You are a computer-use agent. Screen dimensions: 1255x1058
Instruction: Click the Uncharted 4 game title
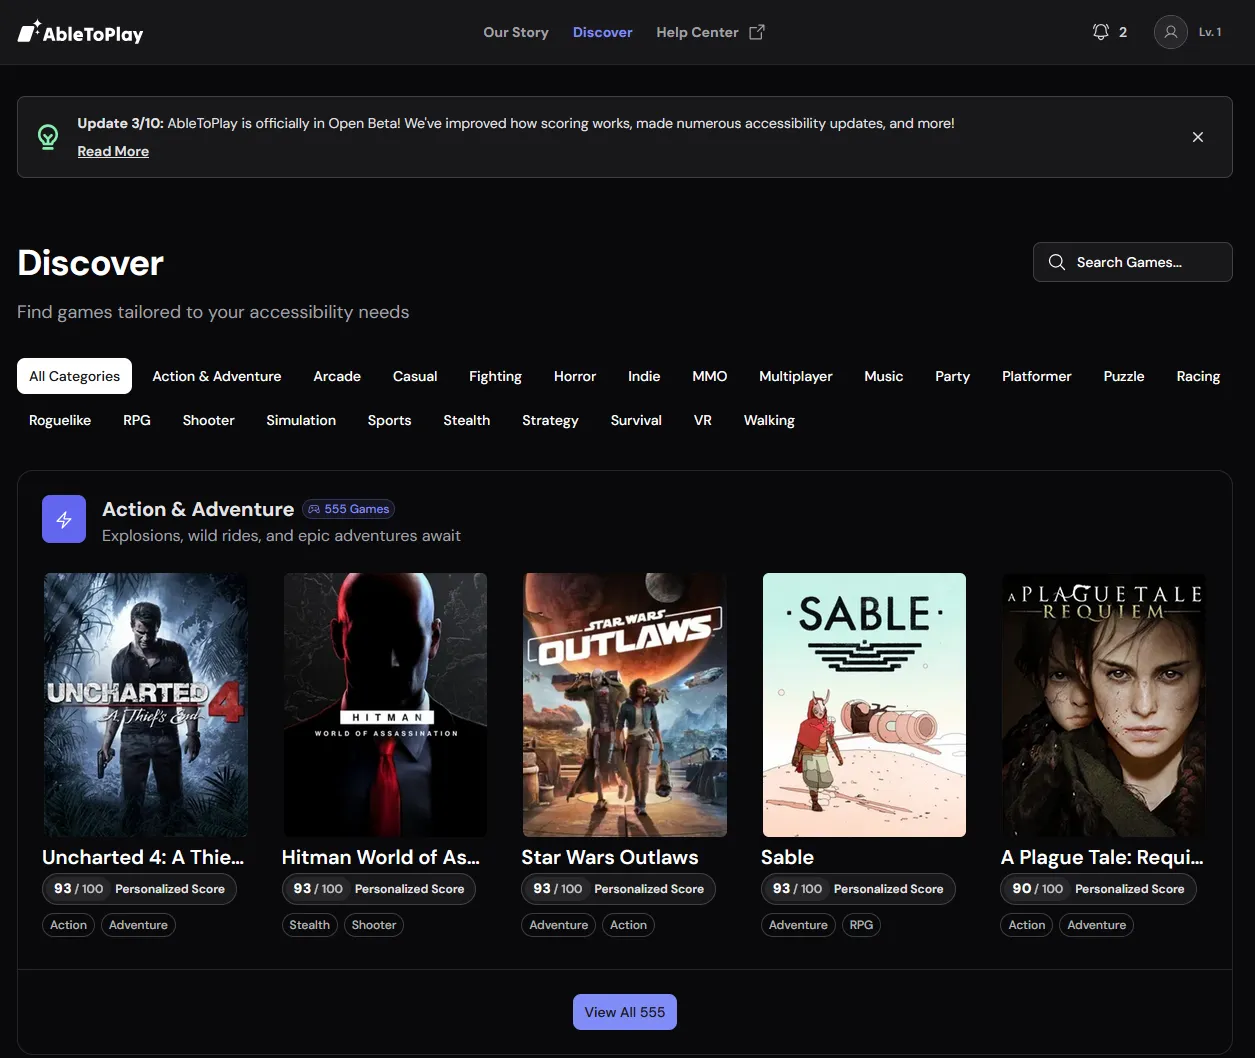pyautogui.click(x=143, y=857)
